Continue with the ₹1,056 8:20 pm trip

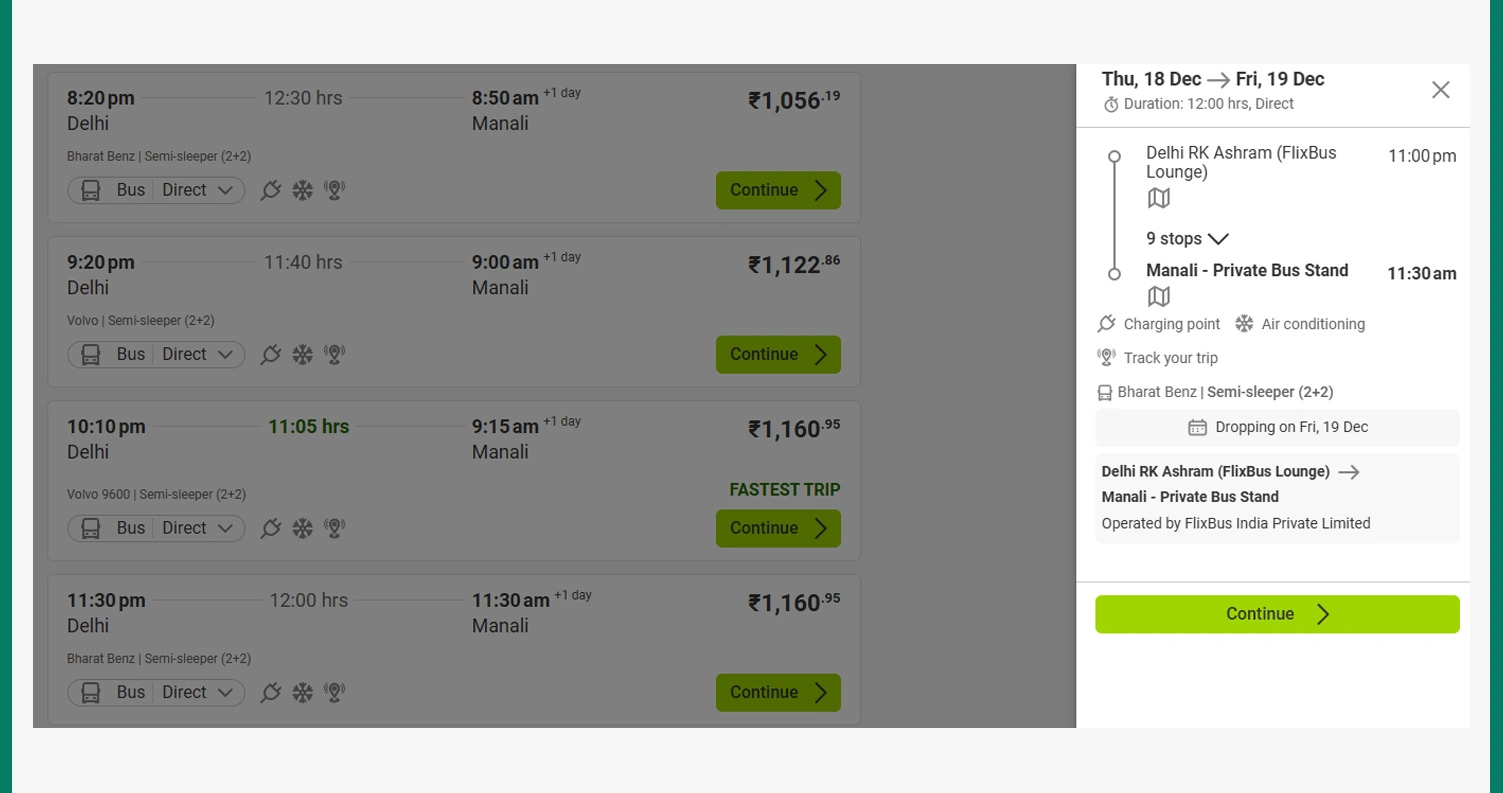tap(778, 190)
